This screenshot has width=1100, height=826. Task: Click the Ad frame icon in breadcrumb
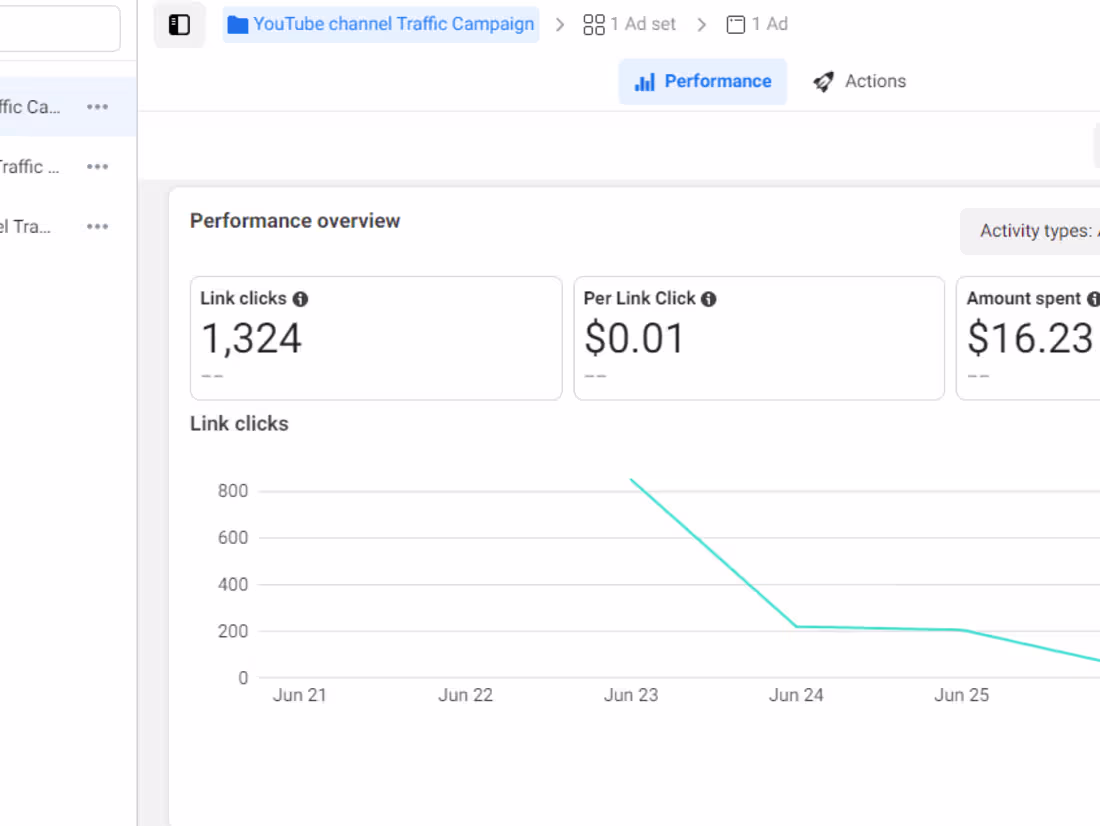(x=736, y=23)
